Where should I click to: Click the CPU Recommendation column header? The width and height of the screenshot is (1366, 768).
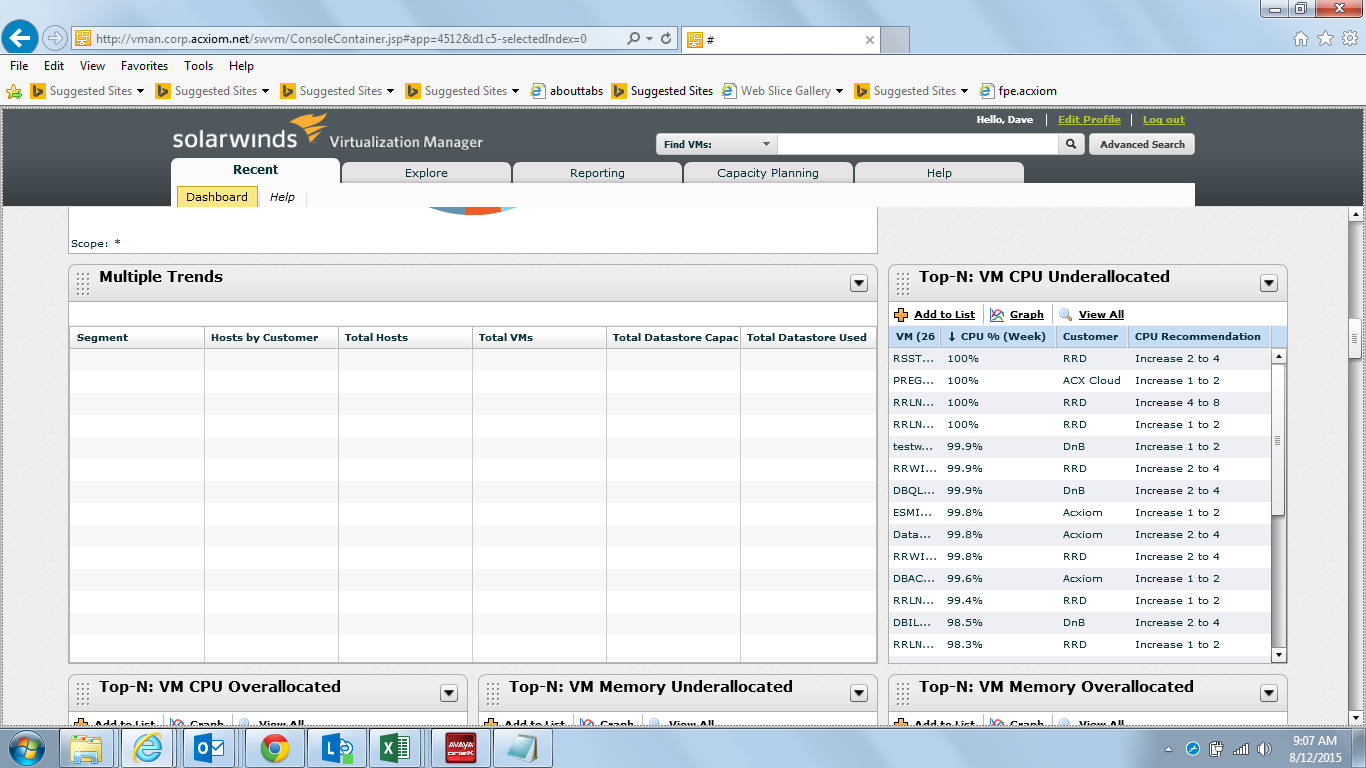pyautogui.click(x=1197, y=337)
